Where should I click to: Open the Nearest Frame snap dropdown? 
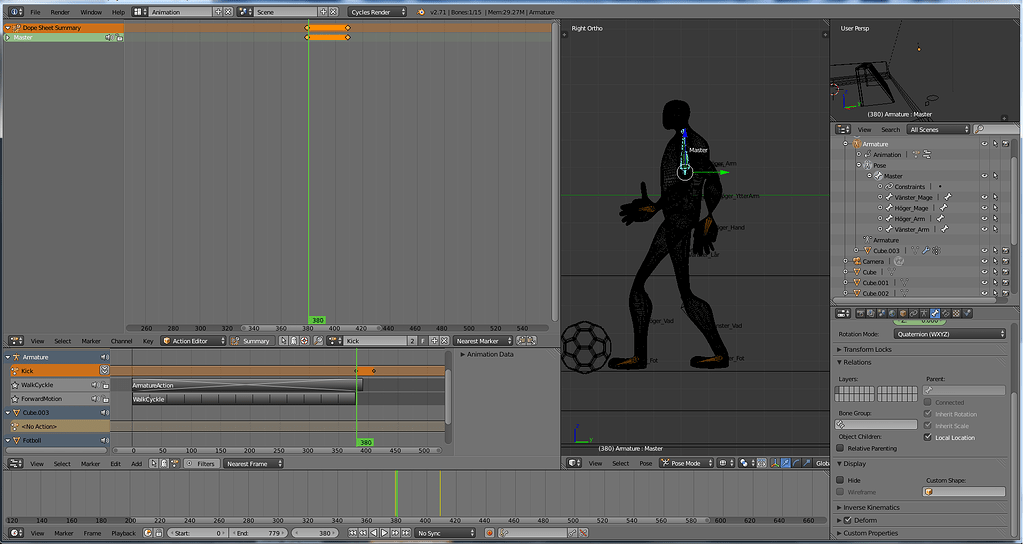[x=253, y=464]
